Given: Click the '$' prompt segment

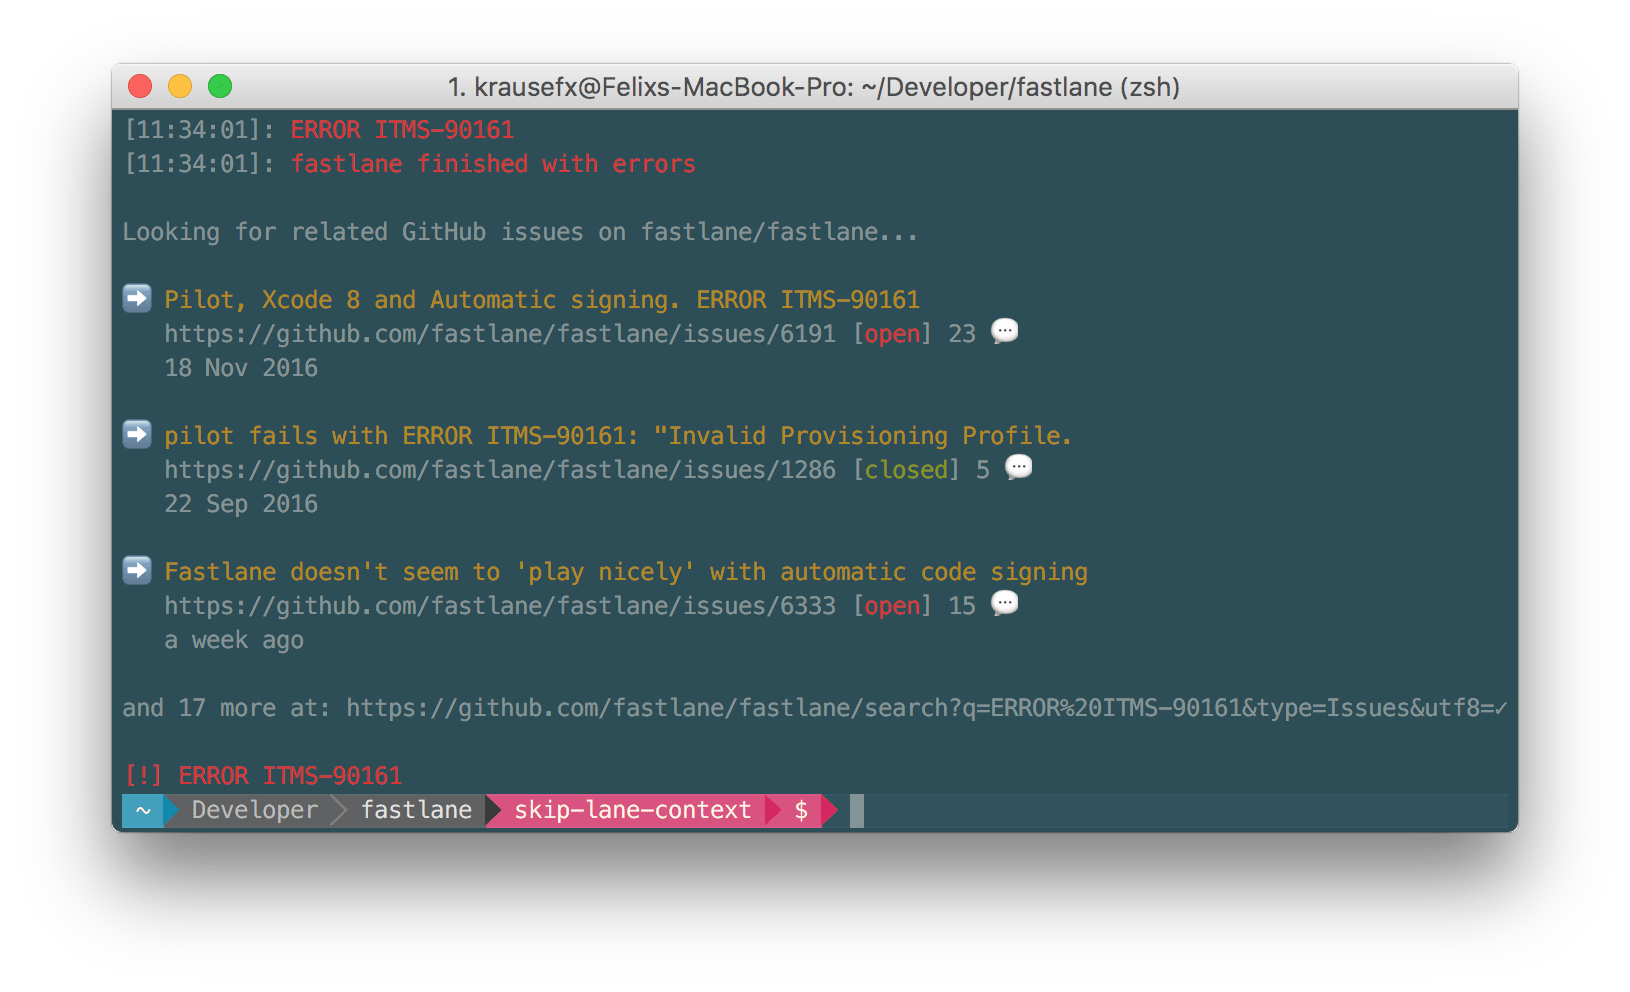Looking at the screenshot, I should [x=801, y=810].
